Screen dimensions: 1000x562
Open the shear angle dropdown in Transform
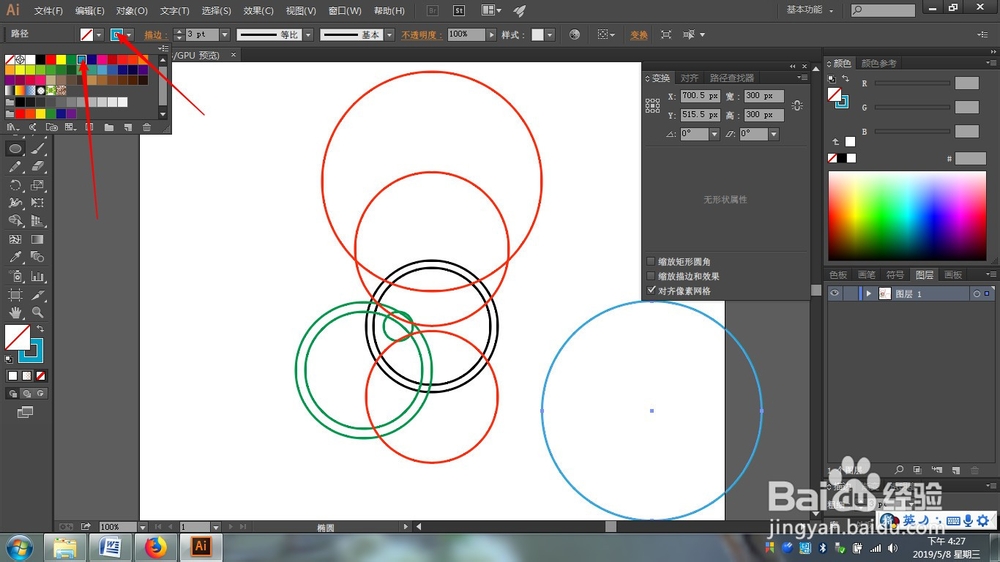(x=774, y=134)
